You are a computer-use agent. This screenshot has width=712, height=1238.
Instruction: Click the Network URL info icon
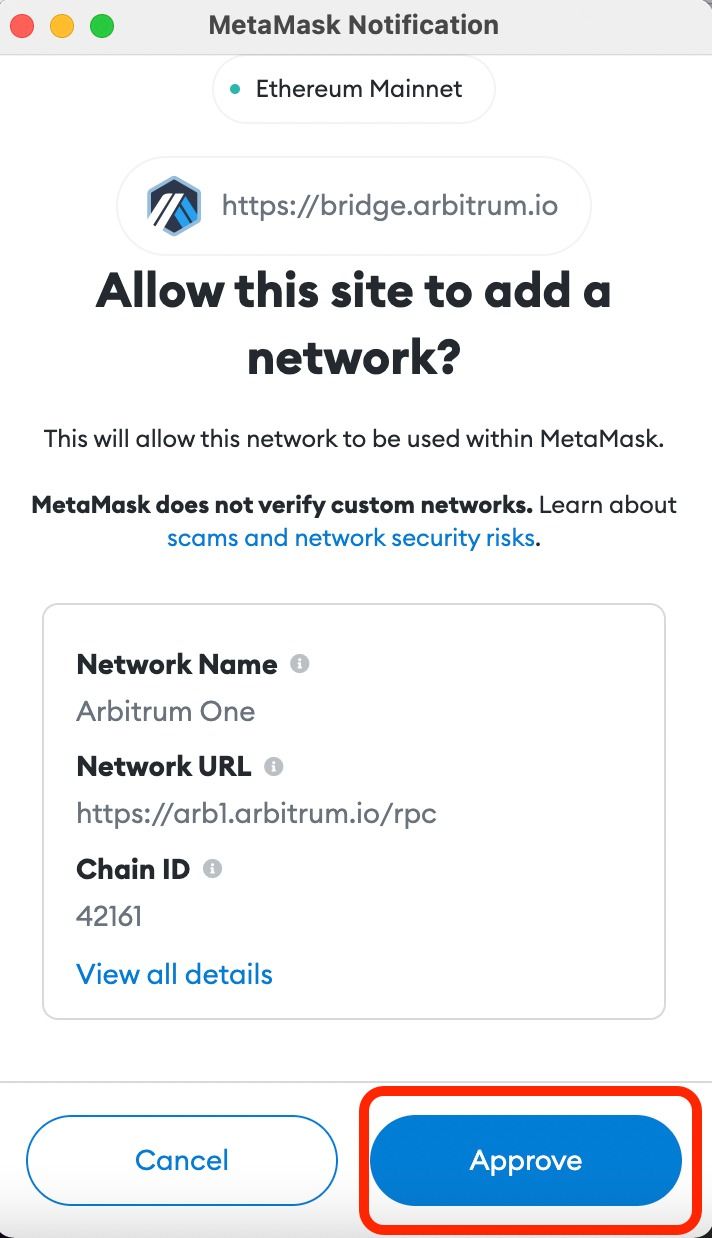(273, 767)
